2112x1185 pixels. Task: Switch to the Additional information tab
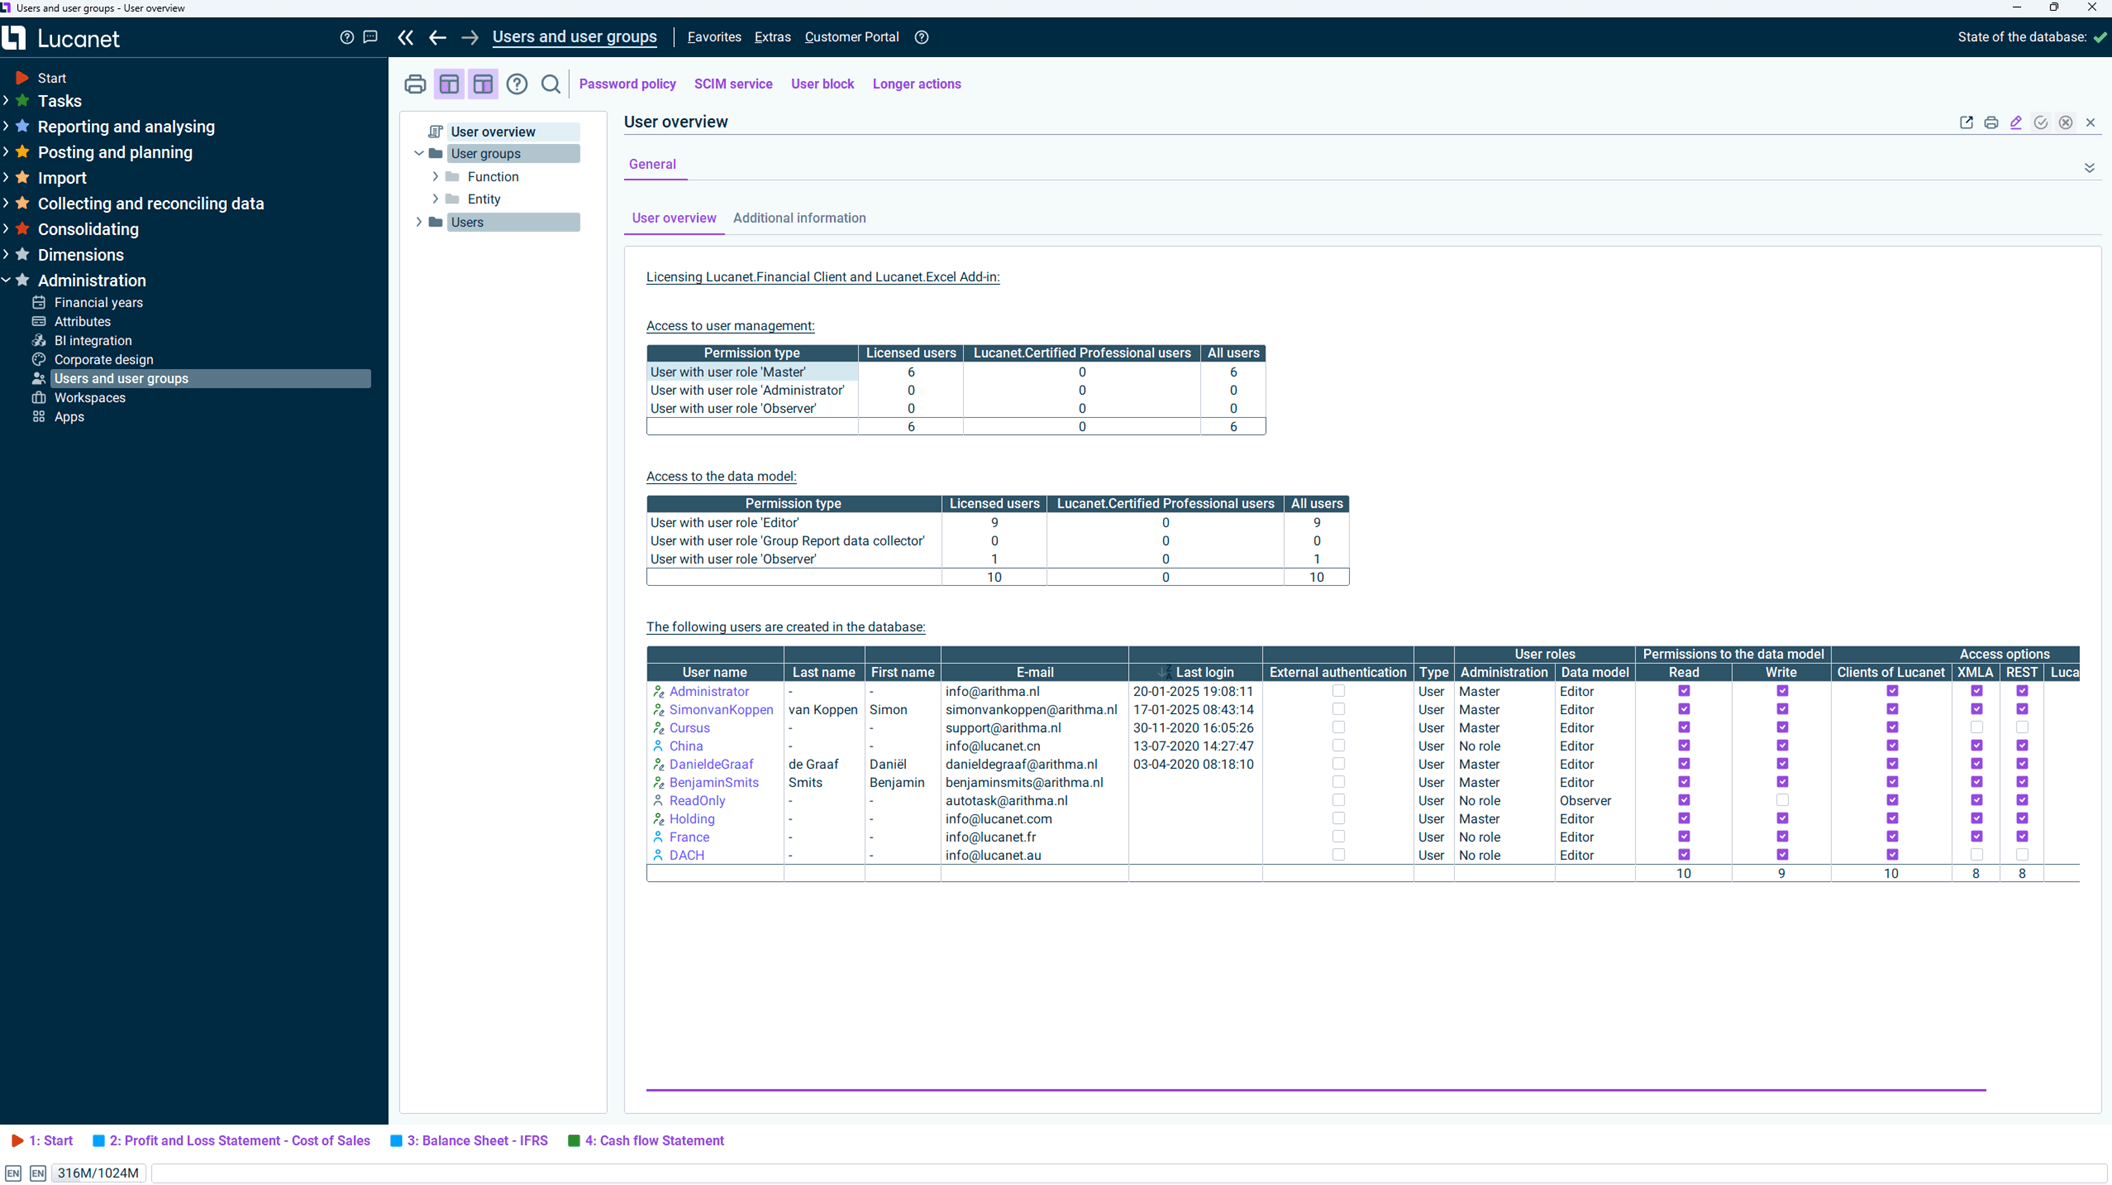pyautogui.click(x=799, y=218)
